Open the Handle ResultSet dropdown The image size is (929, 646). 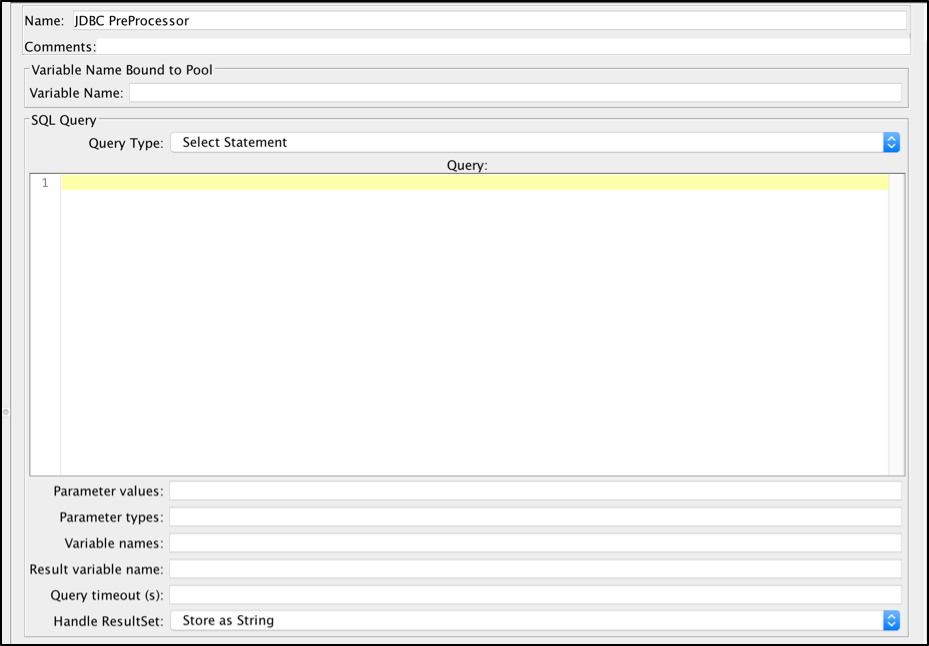[x=535, y=621]
